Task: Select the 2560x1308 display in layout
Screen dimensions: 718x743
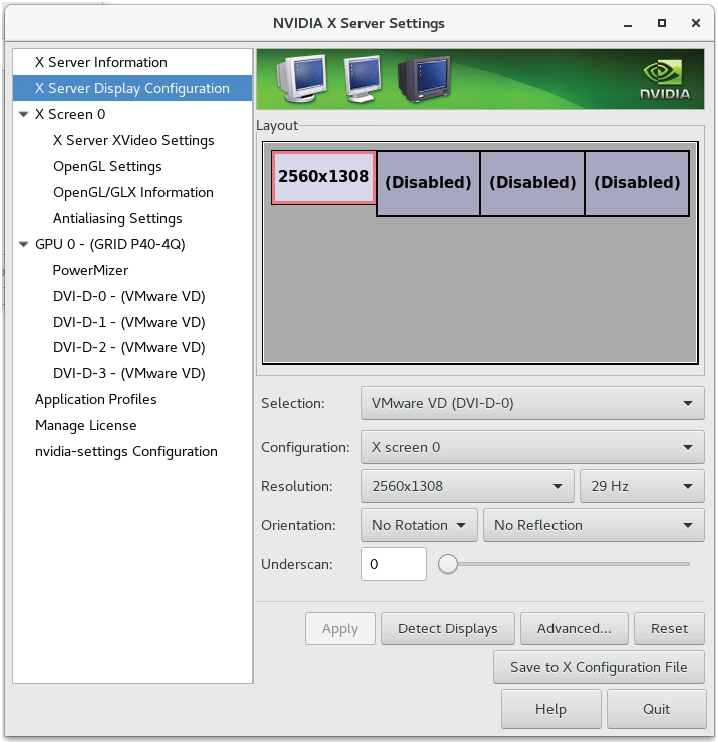Action: pos(324,178)
